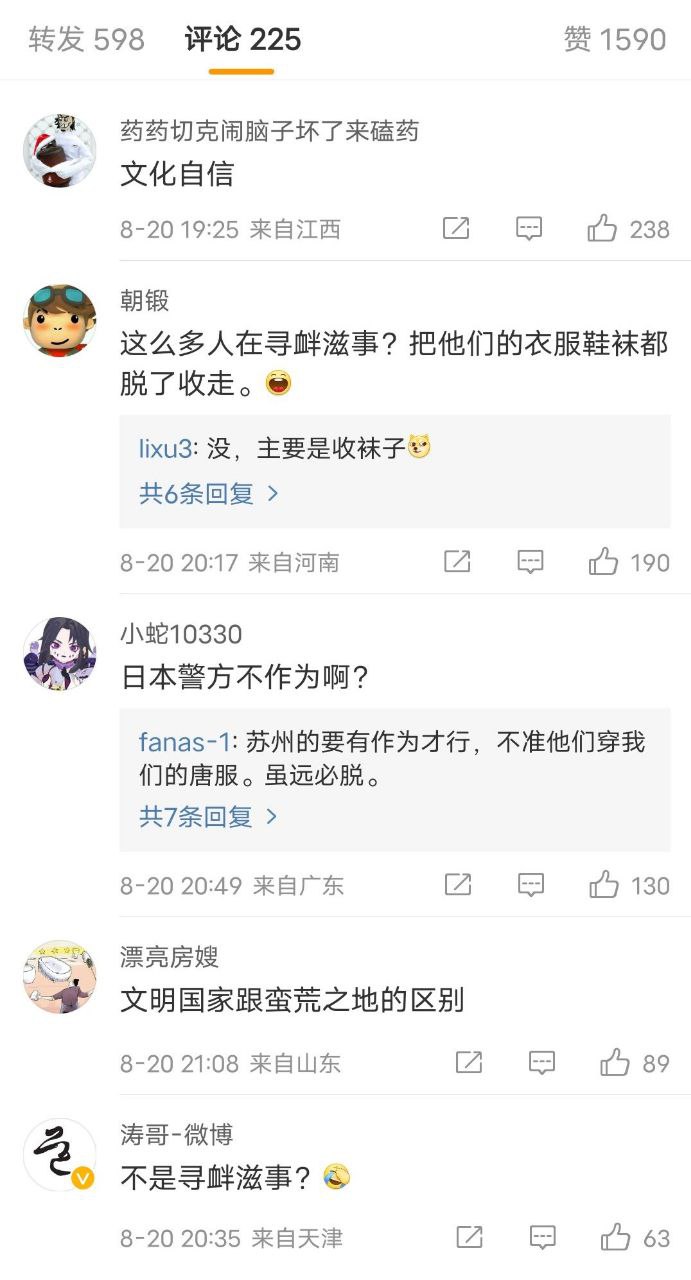Like the comment with 238 likes
This screenshot has width=691, height=1280.
click(x=602, y=229)
